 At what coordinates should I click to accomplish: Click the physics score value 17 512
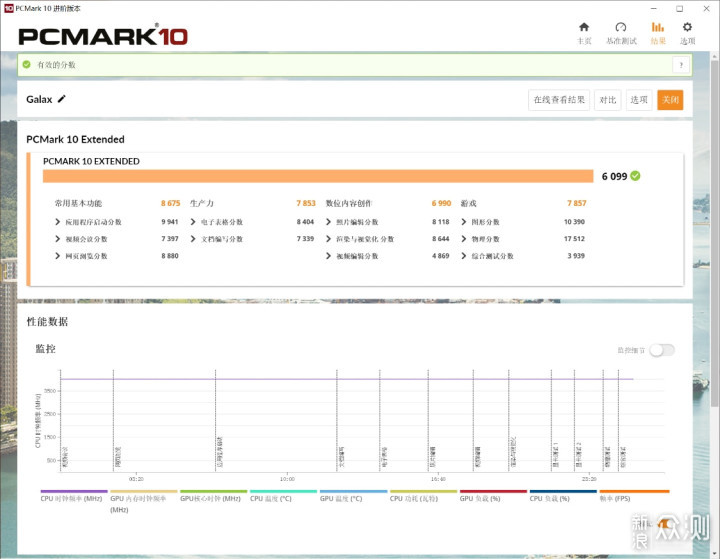click(x=574, y=239)
